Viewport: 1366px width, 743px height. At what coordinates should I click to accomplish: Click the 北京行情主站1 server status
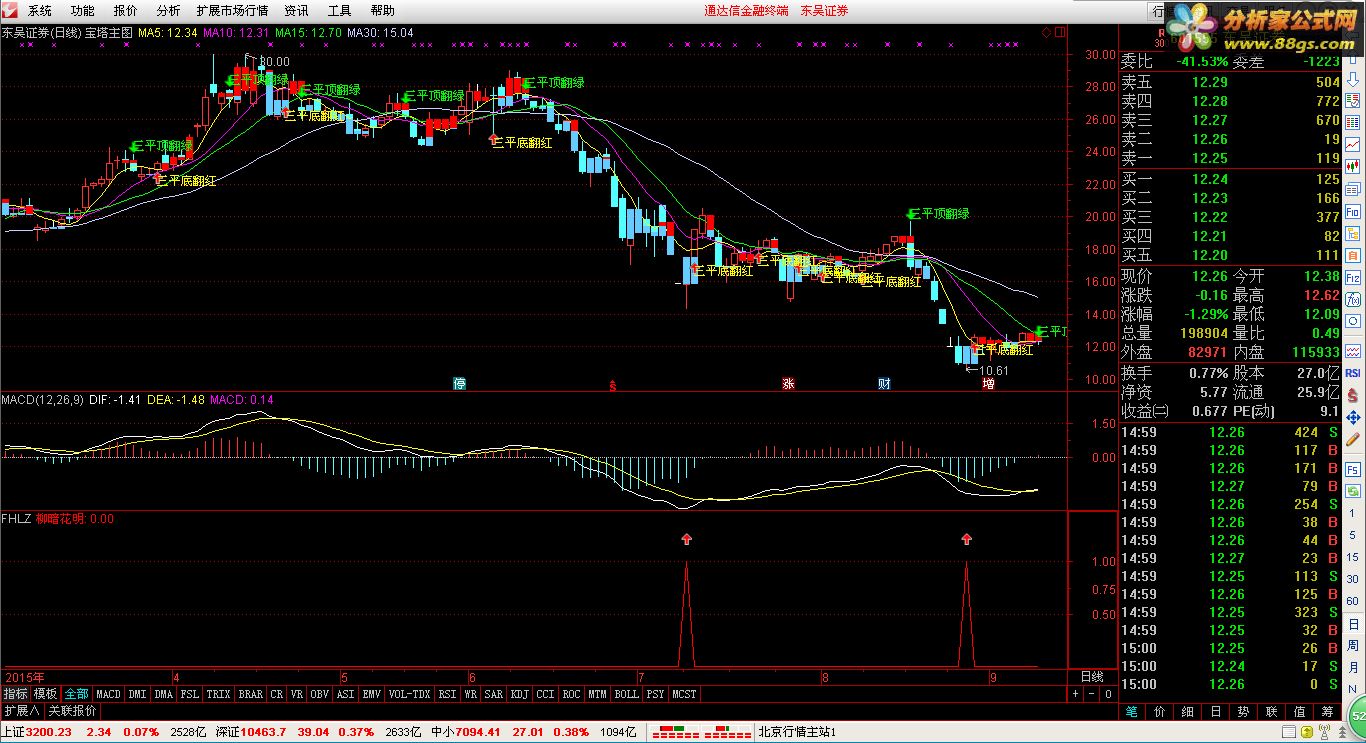click(798, 733)
